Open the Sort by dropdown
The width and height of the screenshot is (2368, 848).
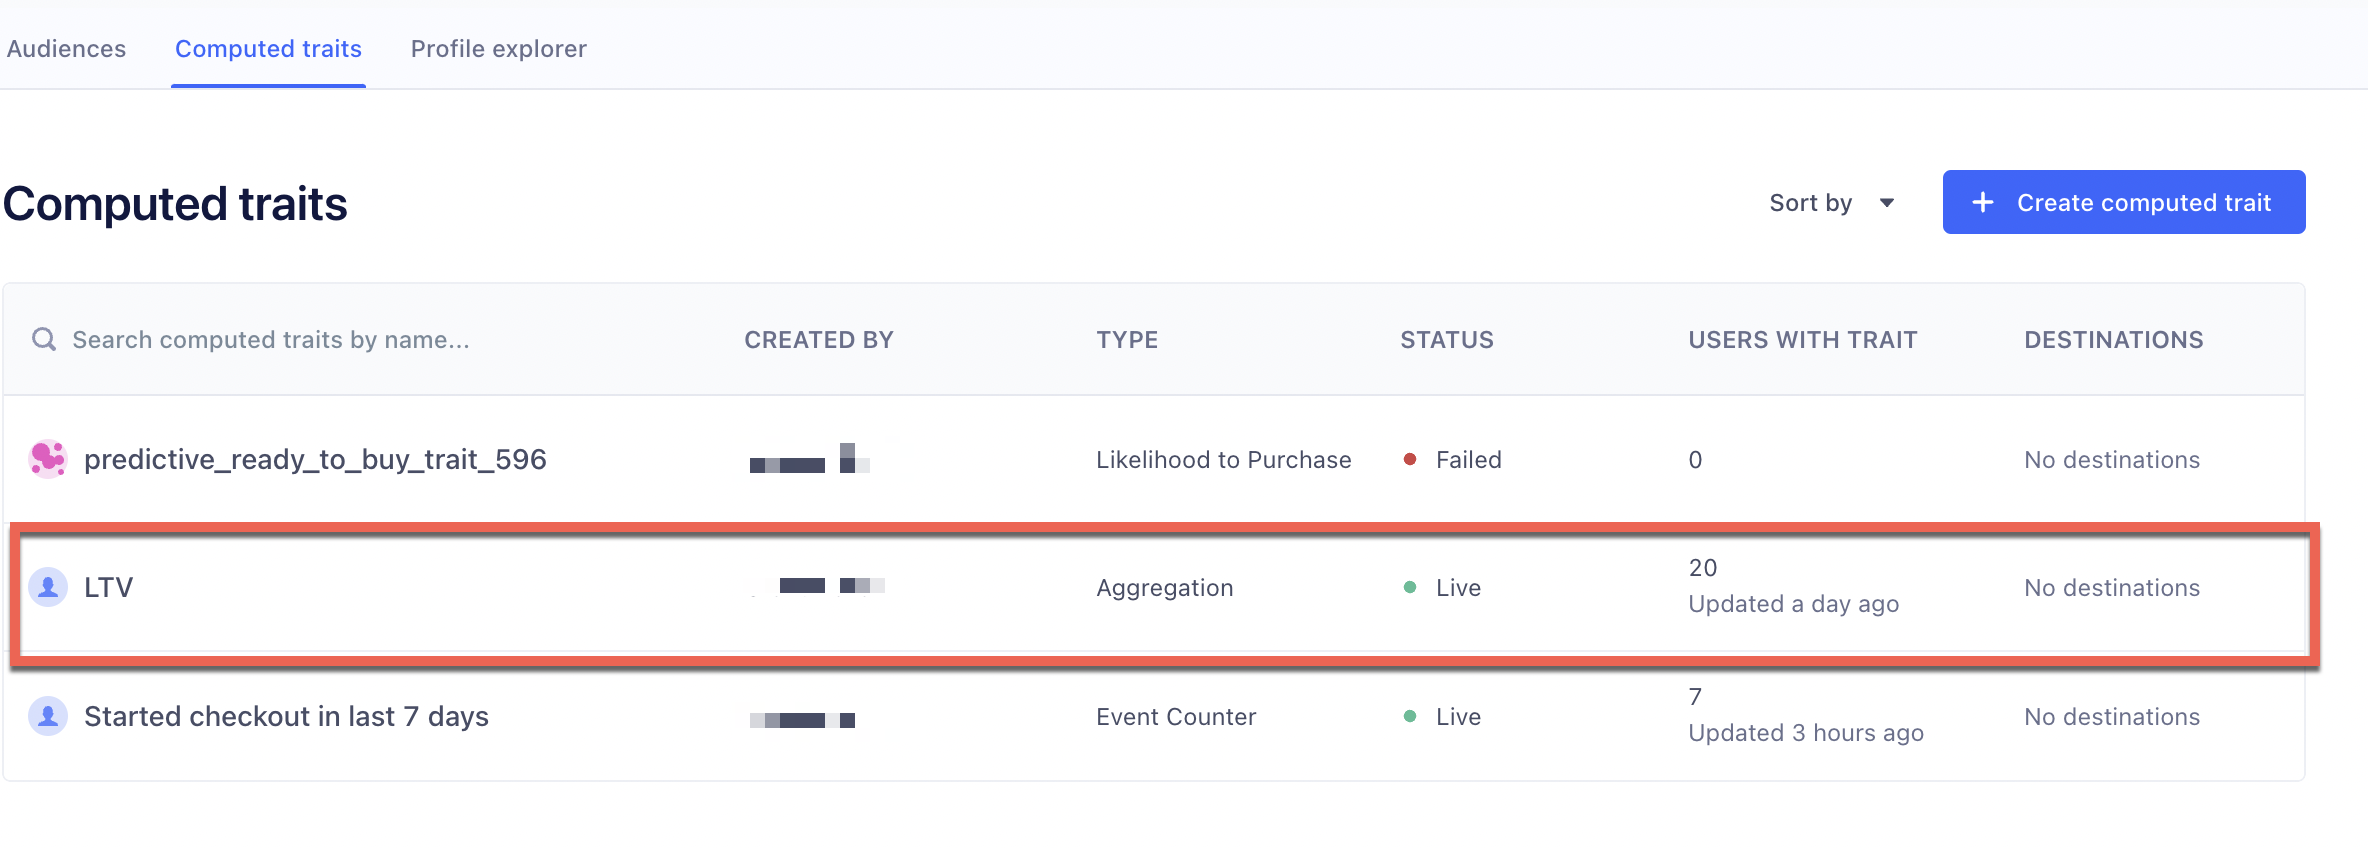point(1831,202)
